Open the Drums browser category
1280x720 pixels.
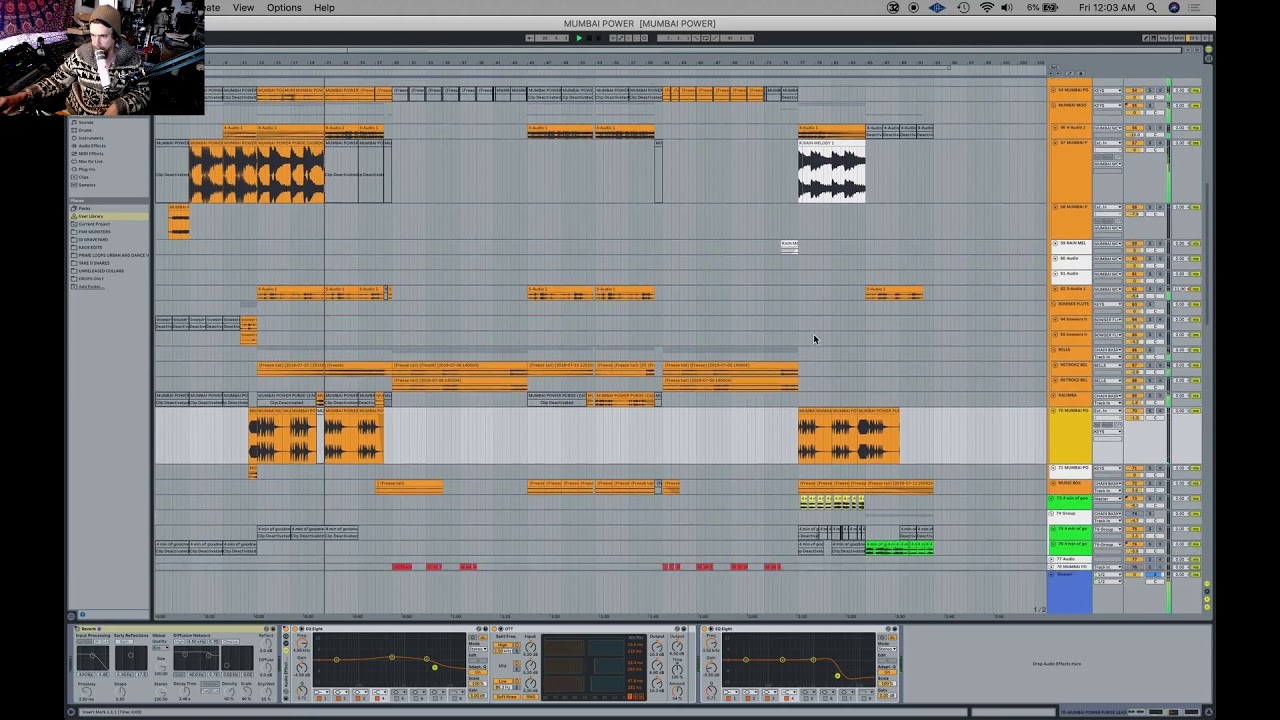(85, 130)
